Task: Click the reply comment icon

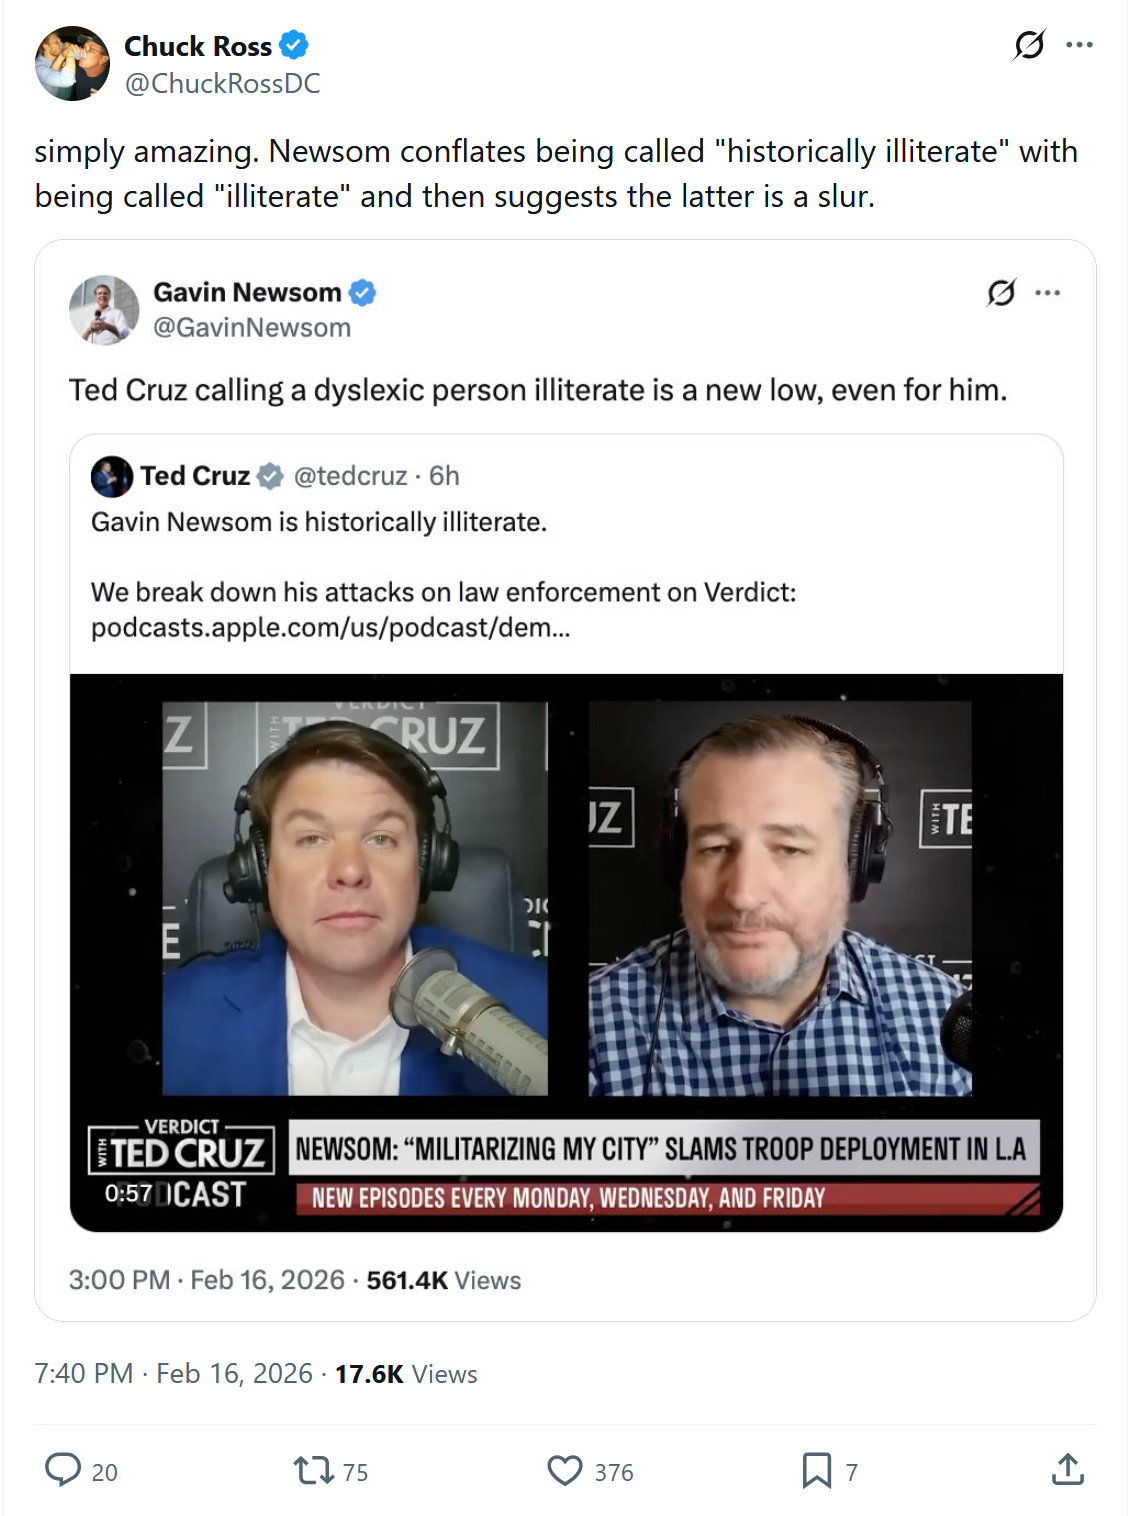Action: pyautogui.click(x=64, y=1470)
